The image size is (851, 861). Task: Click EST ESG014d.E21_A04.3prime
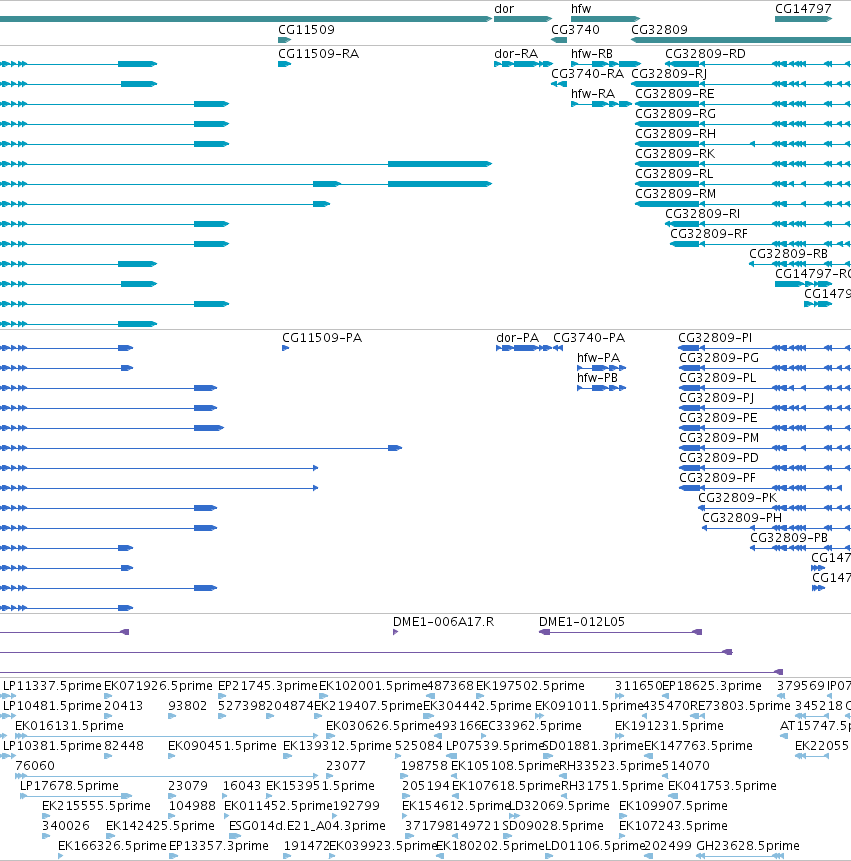(307, 826)
